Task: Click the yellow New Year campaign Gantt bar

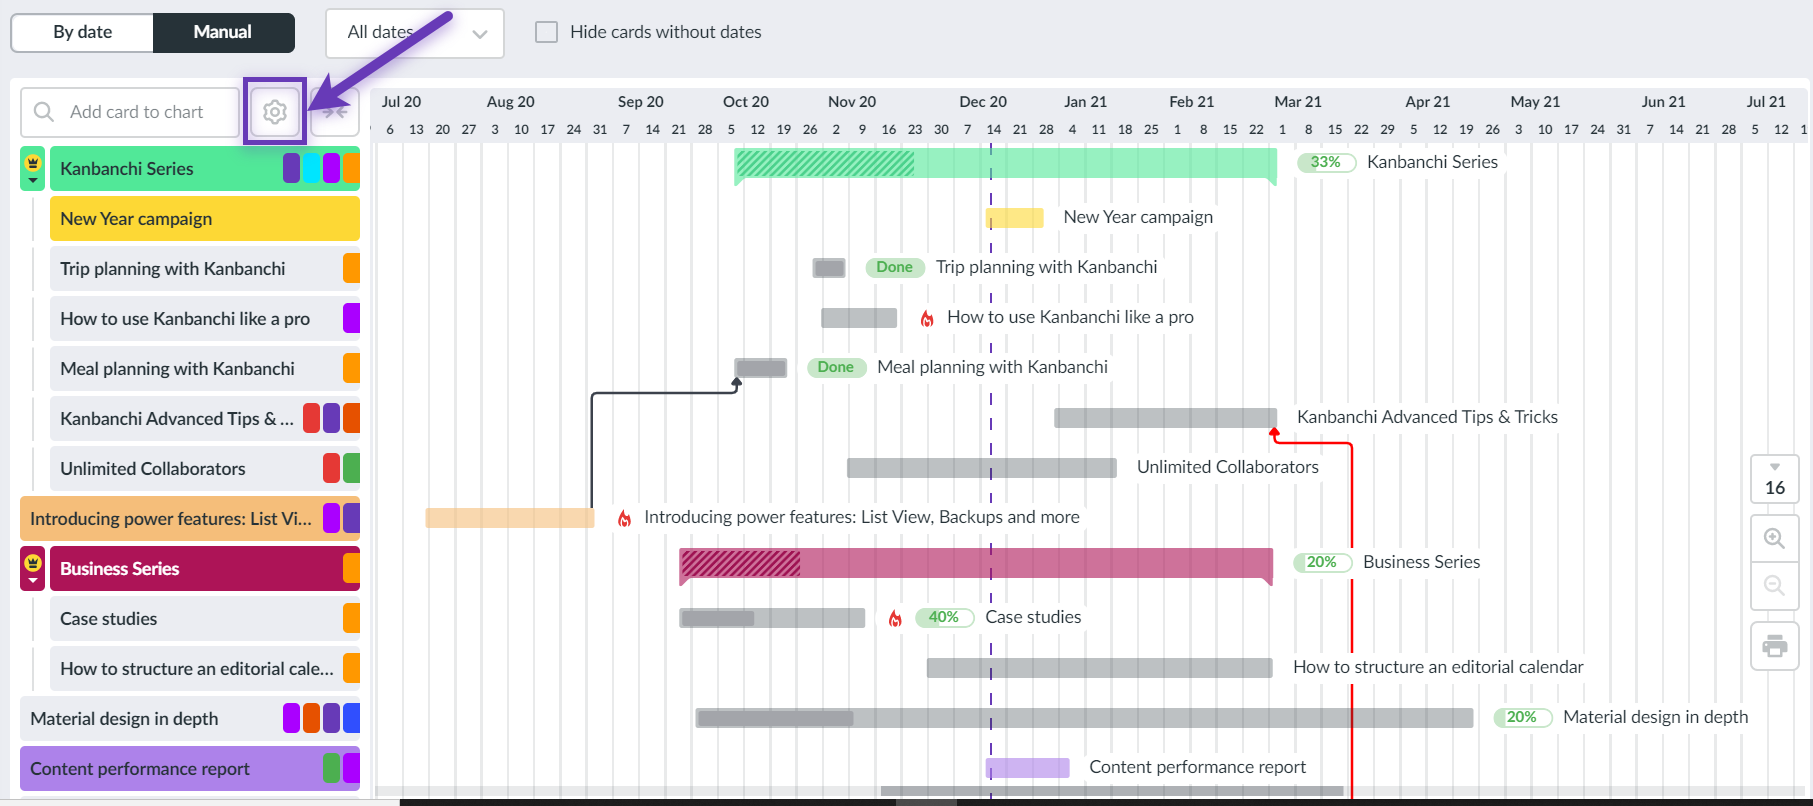Action: [x=1015, y=218]
